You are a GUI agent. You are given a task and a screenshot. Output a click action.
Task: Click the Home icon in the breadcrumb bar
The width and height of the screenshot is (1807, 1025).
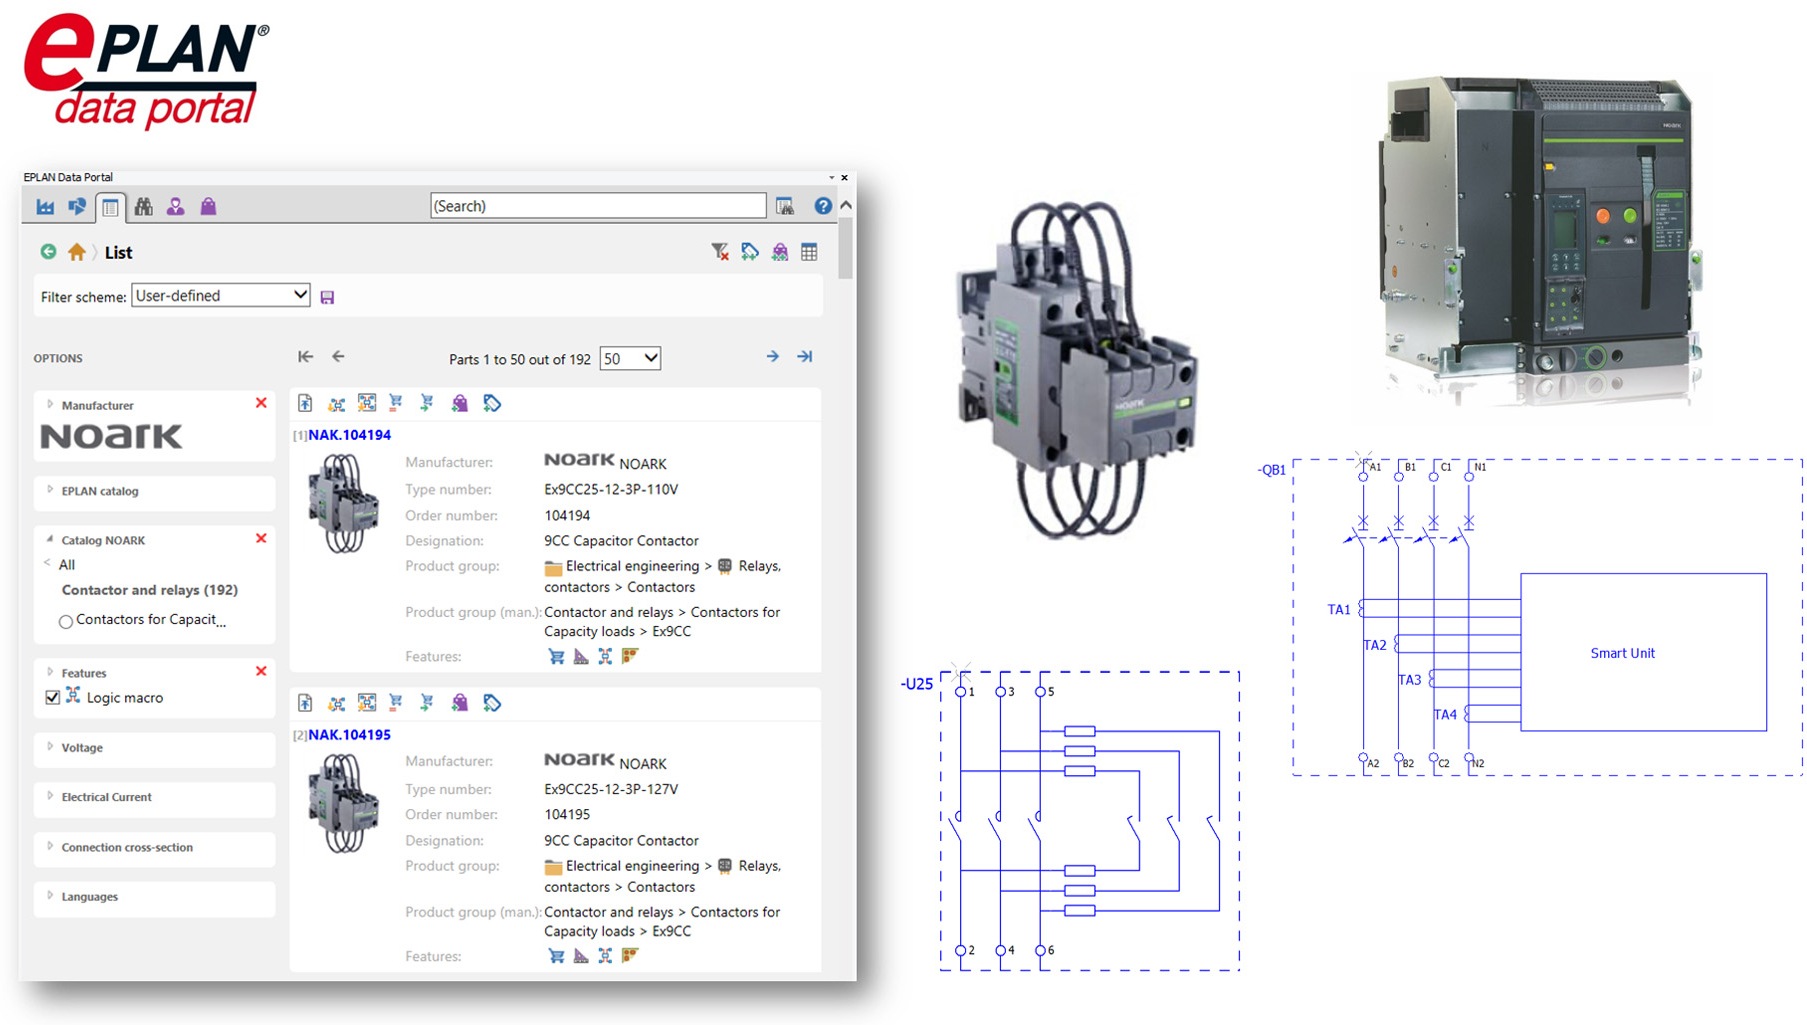pos(77,251)
